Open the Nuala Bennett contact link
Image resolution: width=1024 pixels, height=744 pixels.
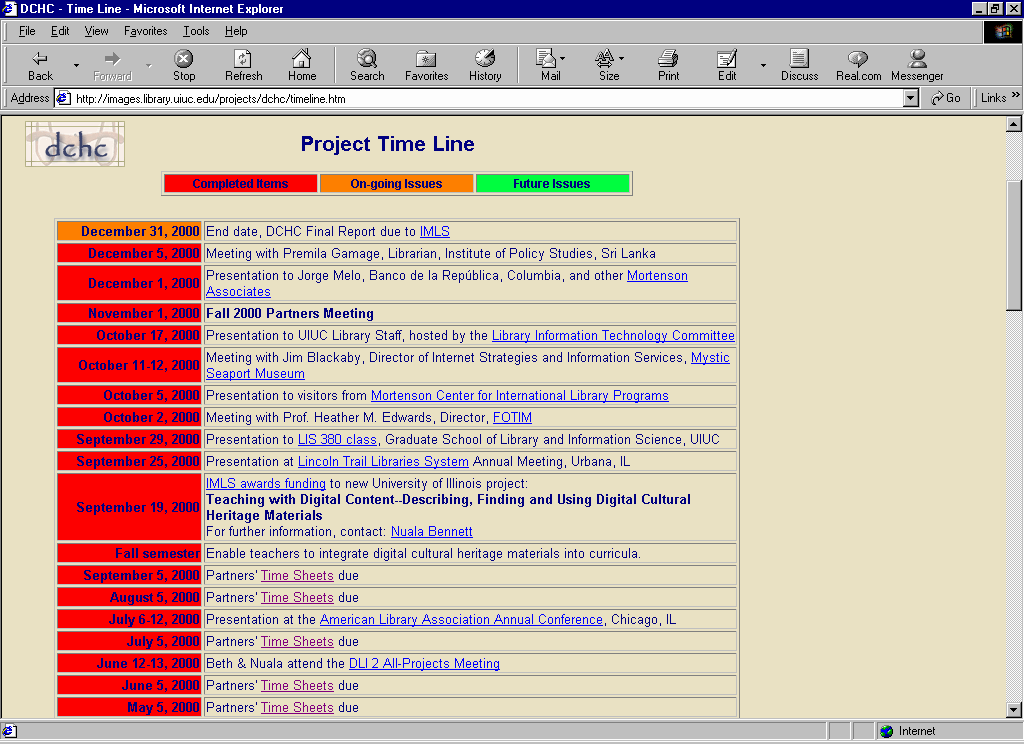click(431, 532)
